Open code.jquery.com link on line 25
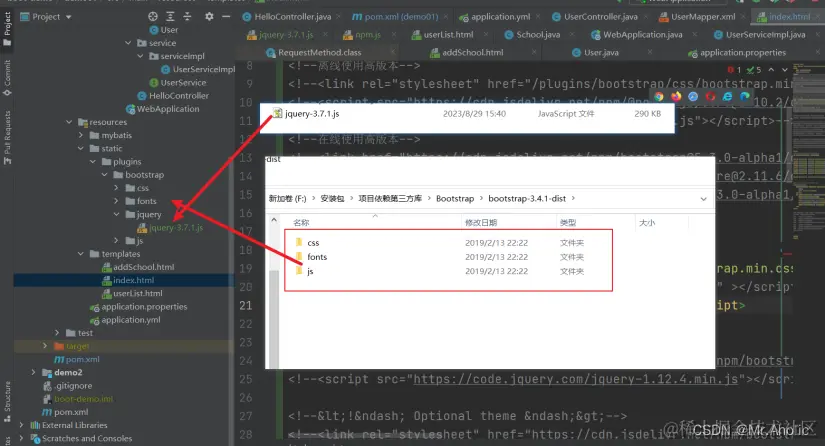The height and width of the screenshot is (446, 825). click(x=576, y=379)
